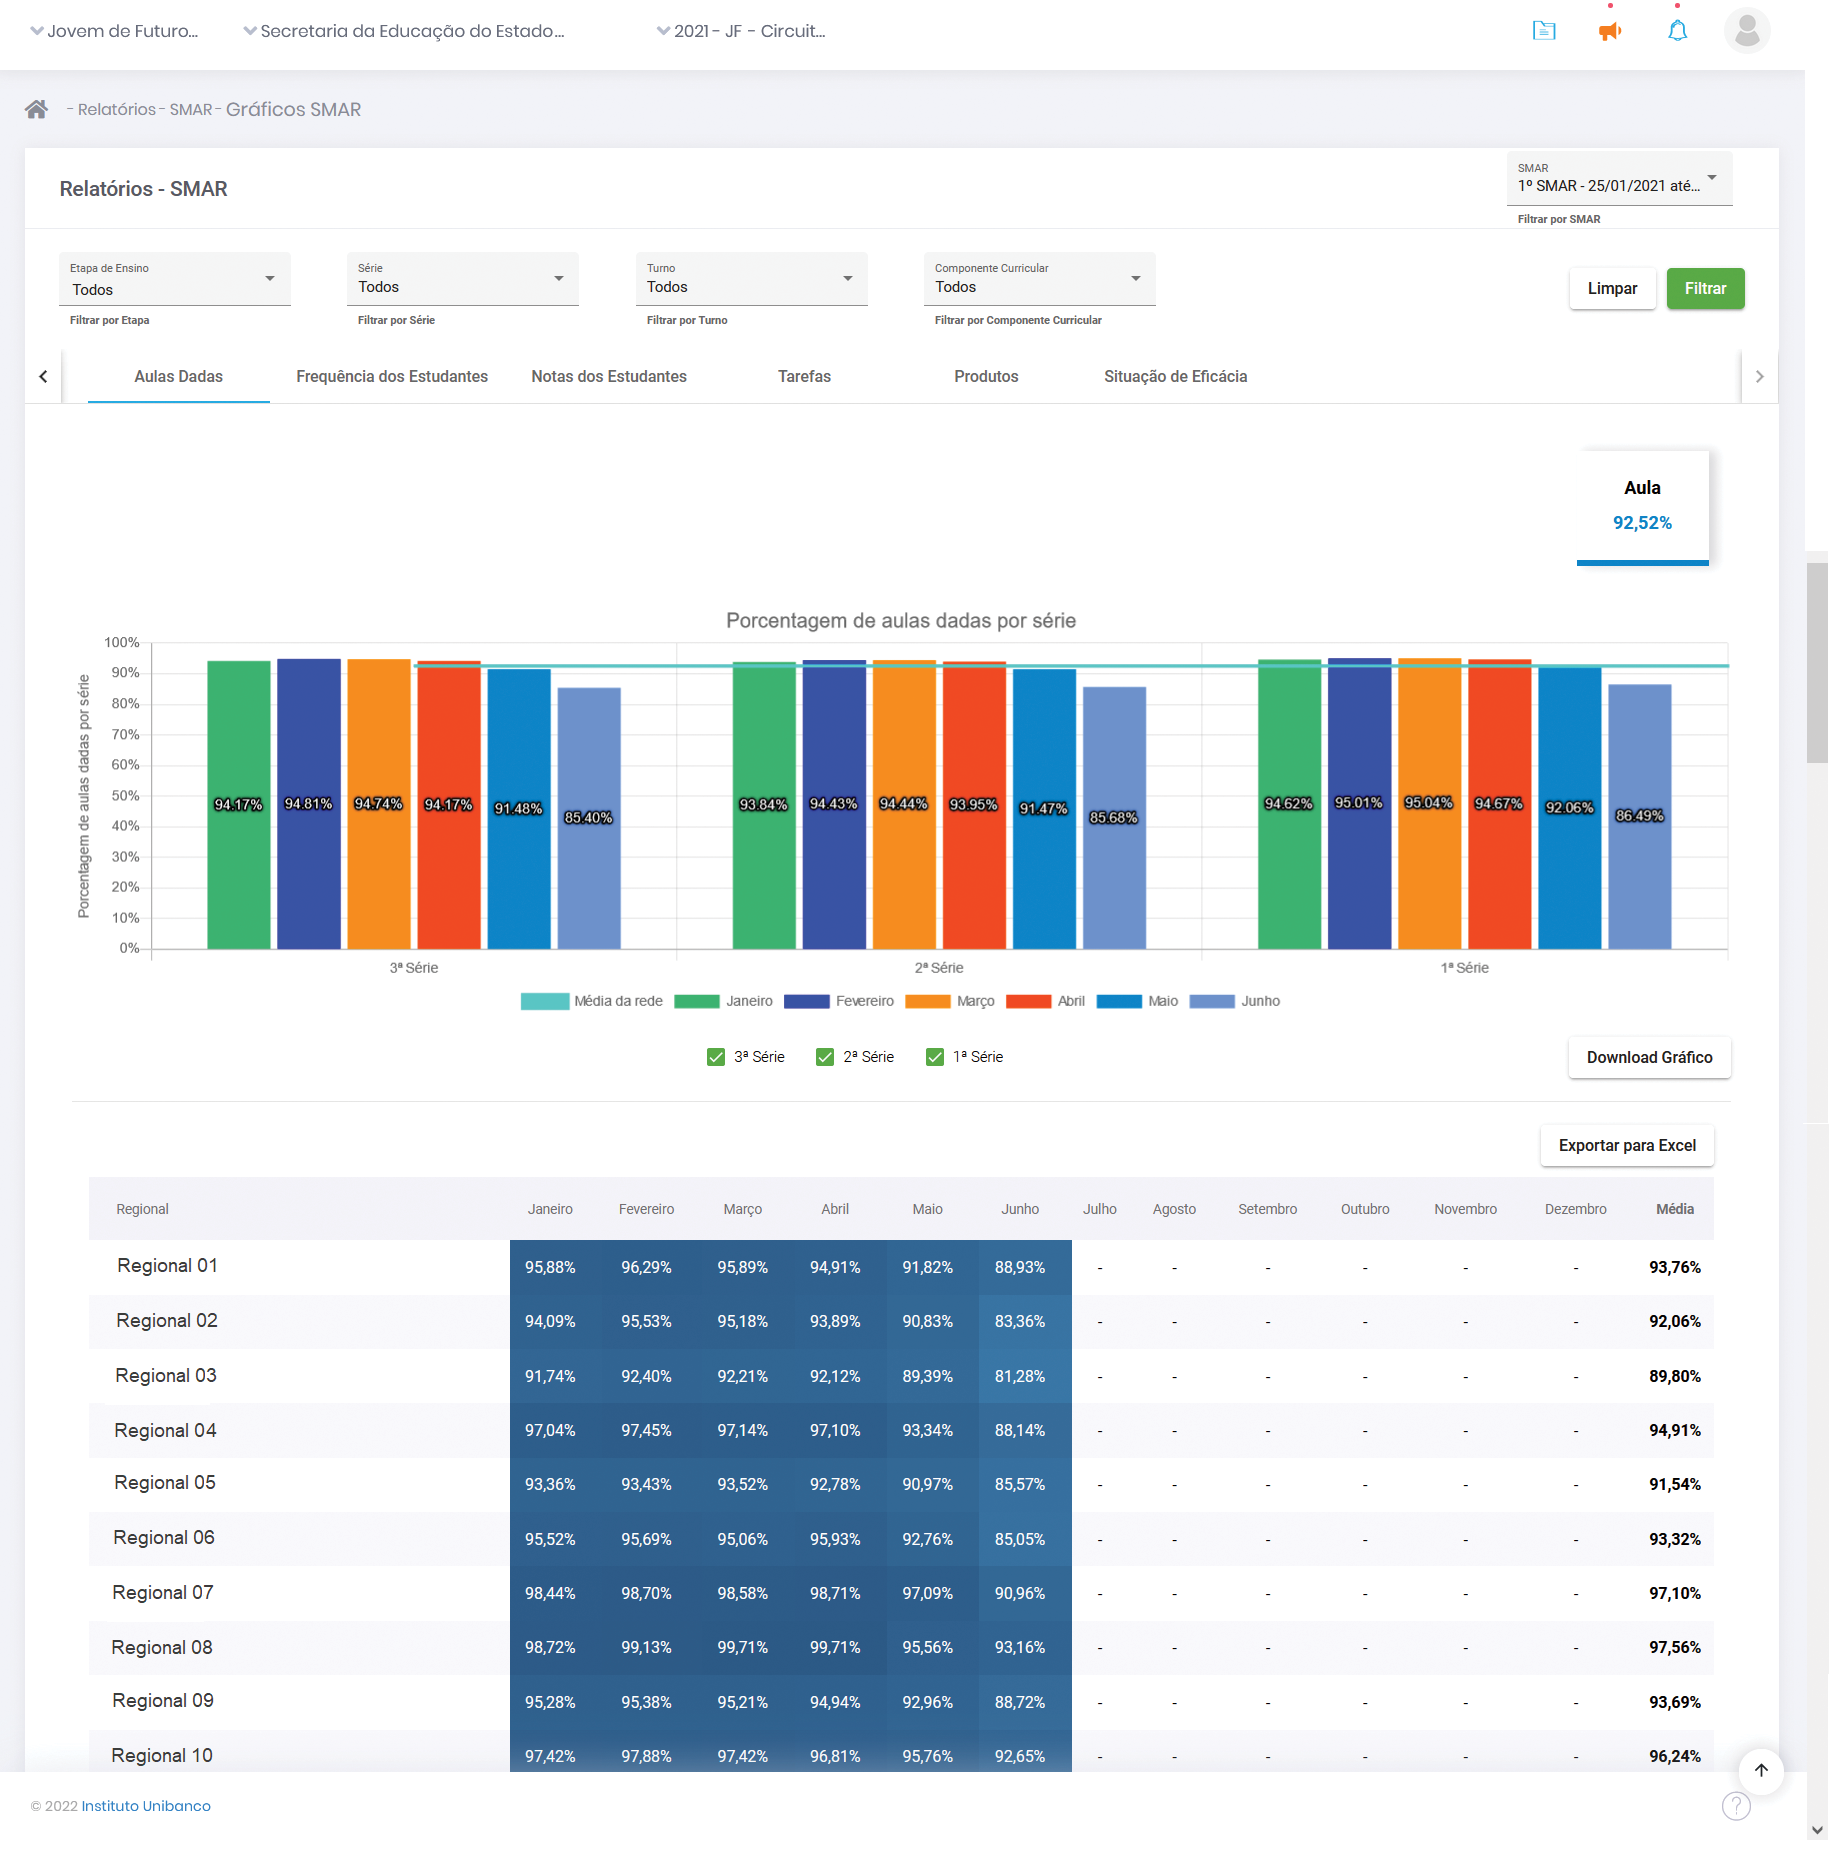Select the Aulas Dadas tab

pos(179,377)
